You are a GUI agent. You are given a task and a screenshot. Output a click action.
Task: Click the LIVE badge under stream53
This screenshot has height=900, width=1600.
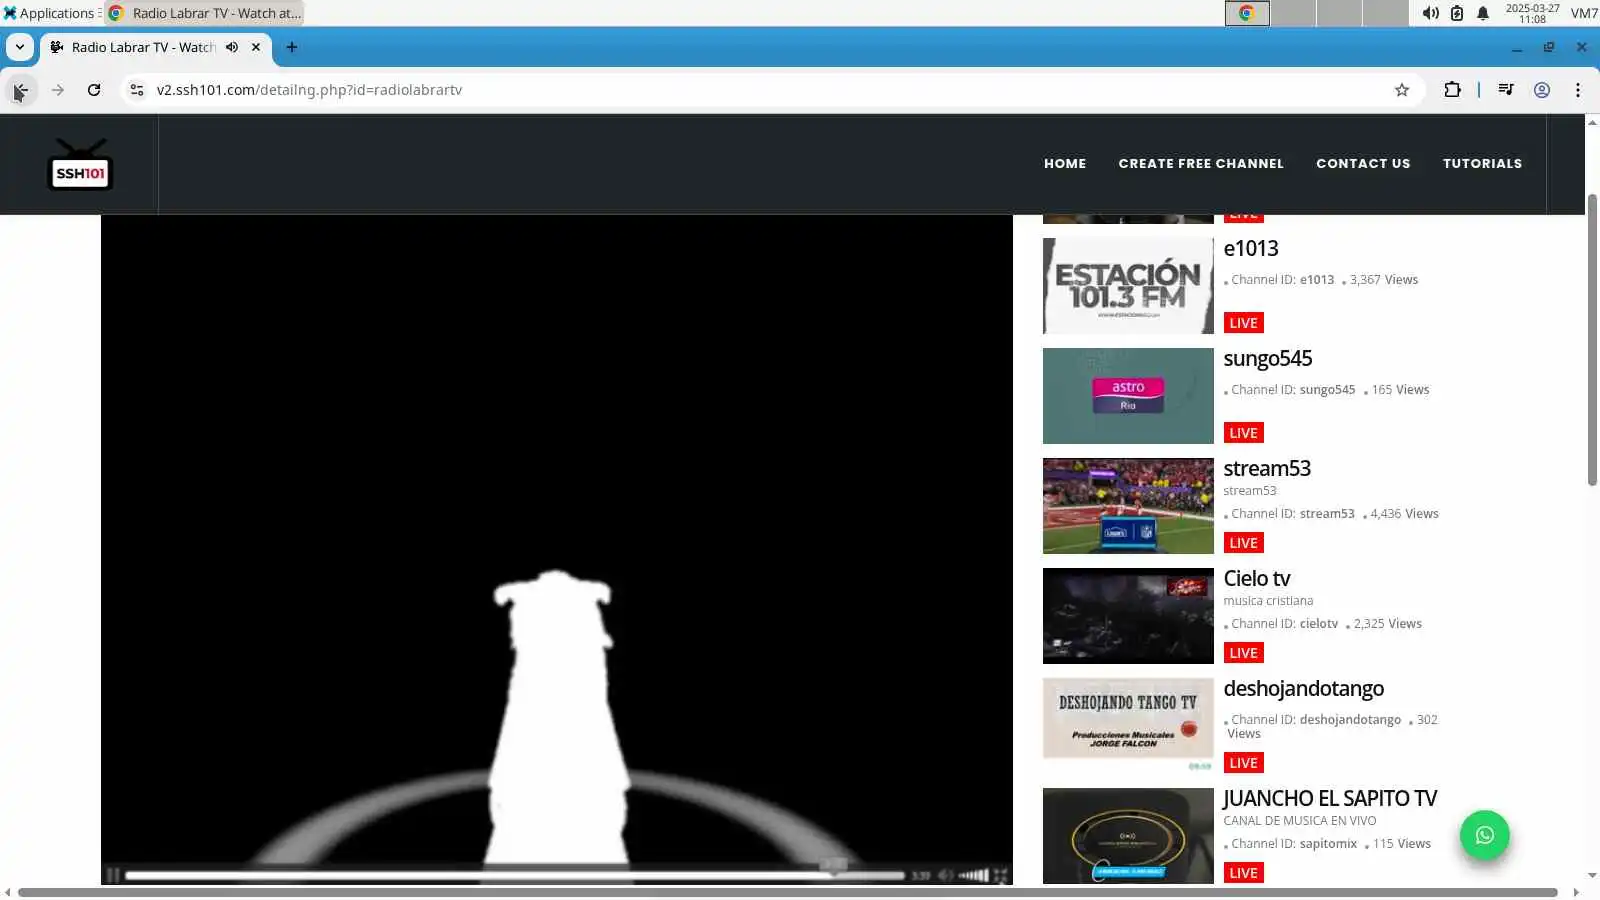[1244, 543]
